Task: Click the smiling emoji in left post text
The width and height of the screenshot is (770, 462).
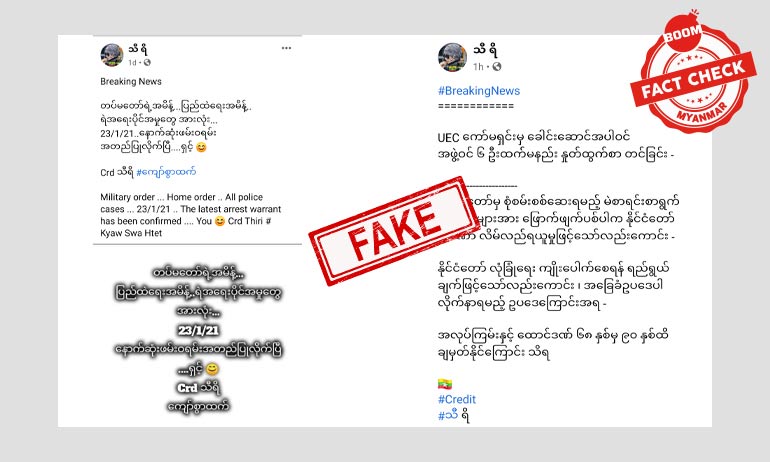Action: (x=201, y=147)
